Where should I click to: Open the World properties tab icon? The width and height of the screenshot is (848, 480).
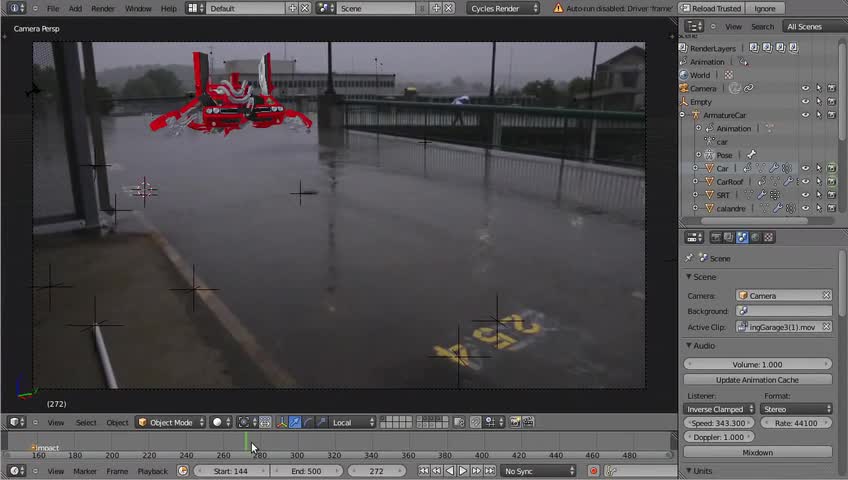click(755, 237)
